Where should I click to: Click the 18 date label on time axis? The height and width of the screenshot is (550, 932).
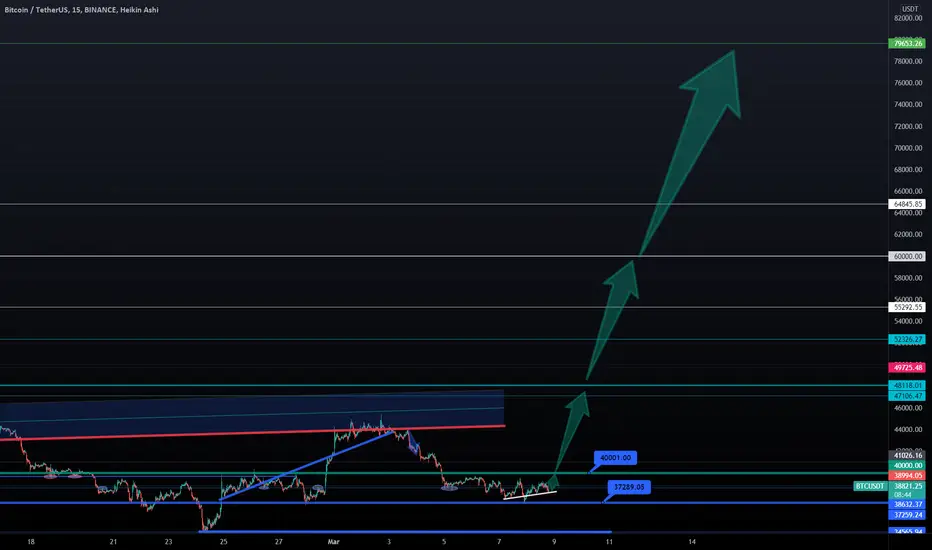(x=31, y=542)
